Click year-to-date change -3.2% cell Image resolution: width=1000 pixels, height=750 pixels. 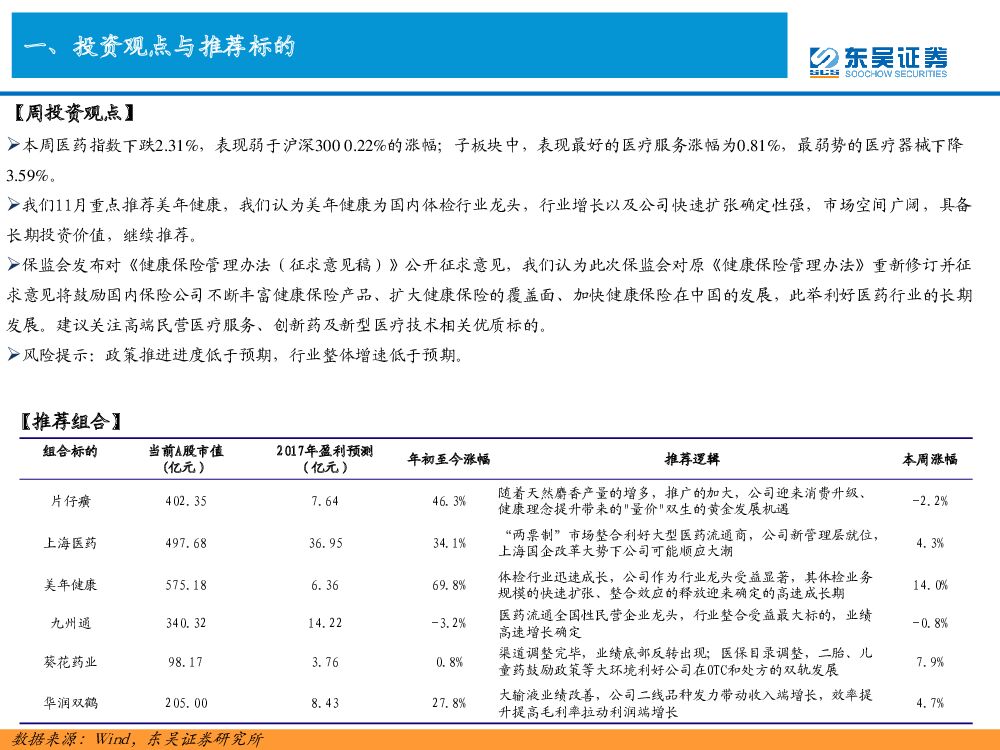pyautogui.click(x=449, y=623)
